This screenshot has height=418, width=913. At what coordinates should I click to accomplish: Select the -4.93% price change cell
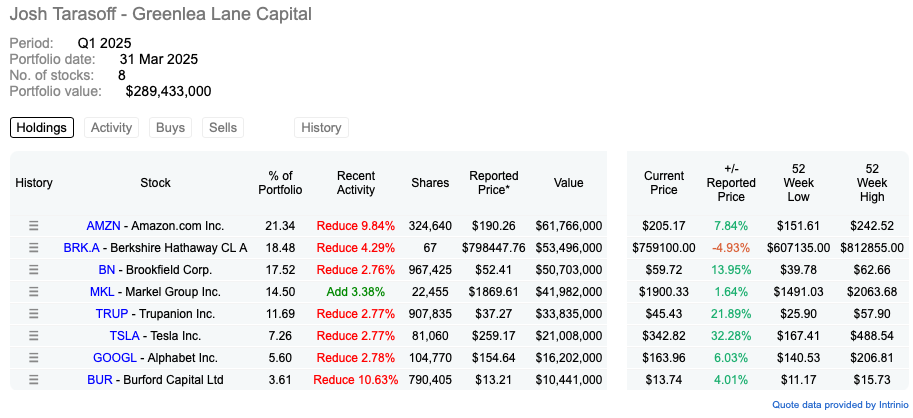coord(731,248)
